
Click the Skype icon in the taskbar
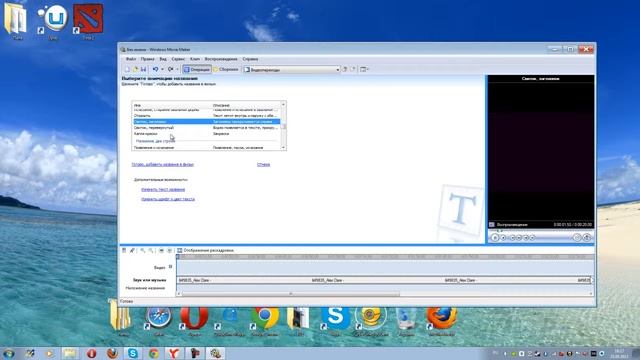[133, 353]
